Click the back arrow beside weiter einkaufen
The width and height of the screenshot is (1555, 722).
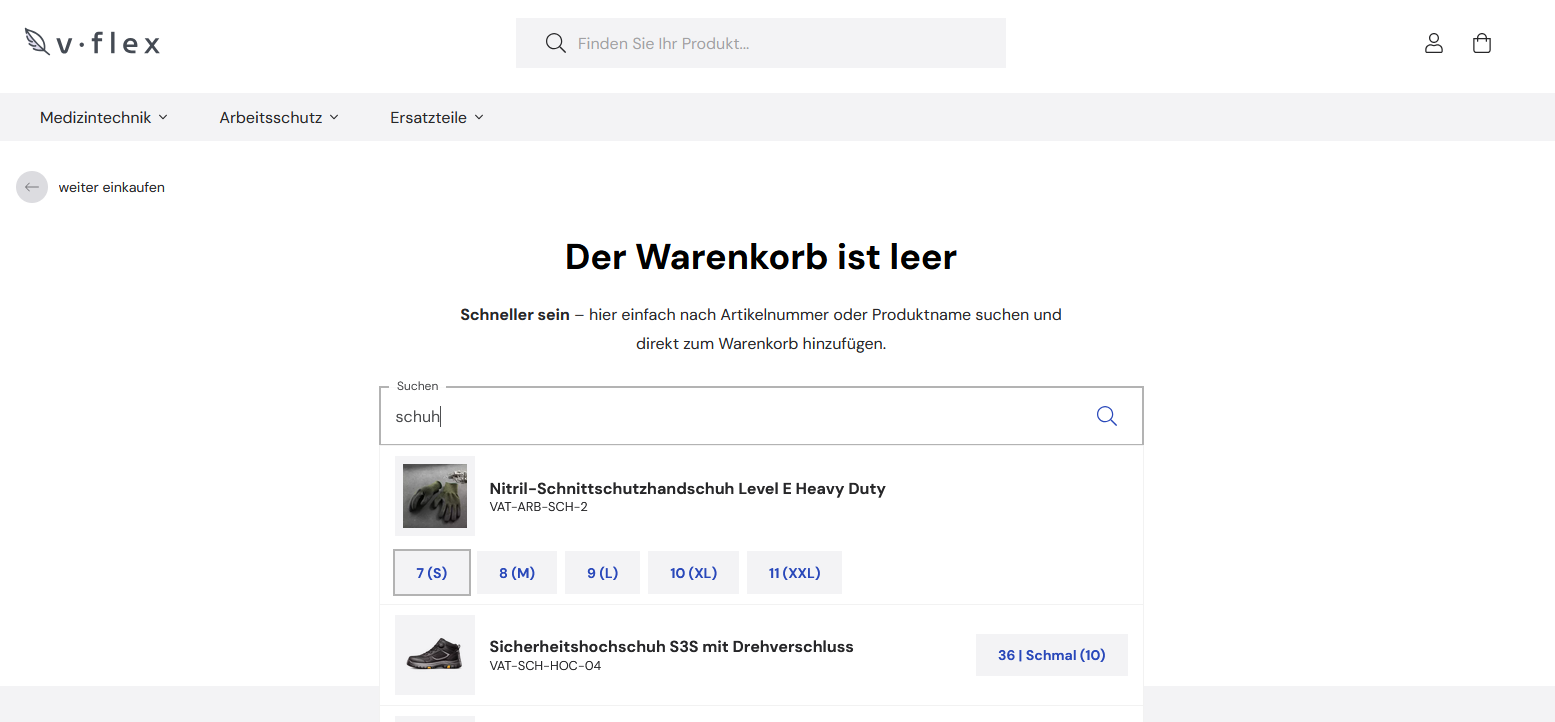pyautogui.click(x=32, y=187)
